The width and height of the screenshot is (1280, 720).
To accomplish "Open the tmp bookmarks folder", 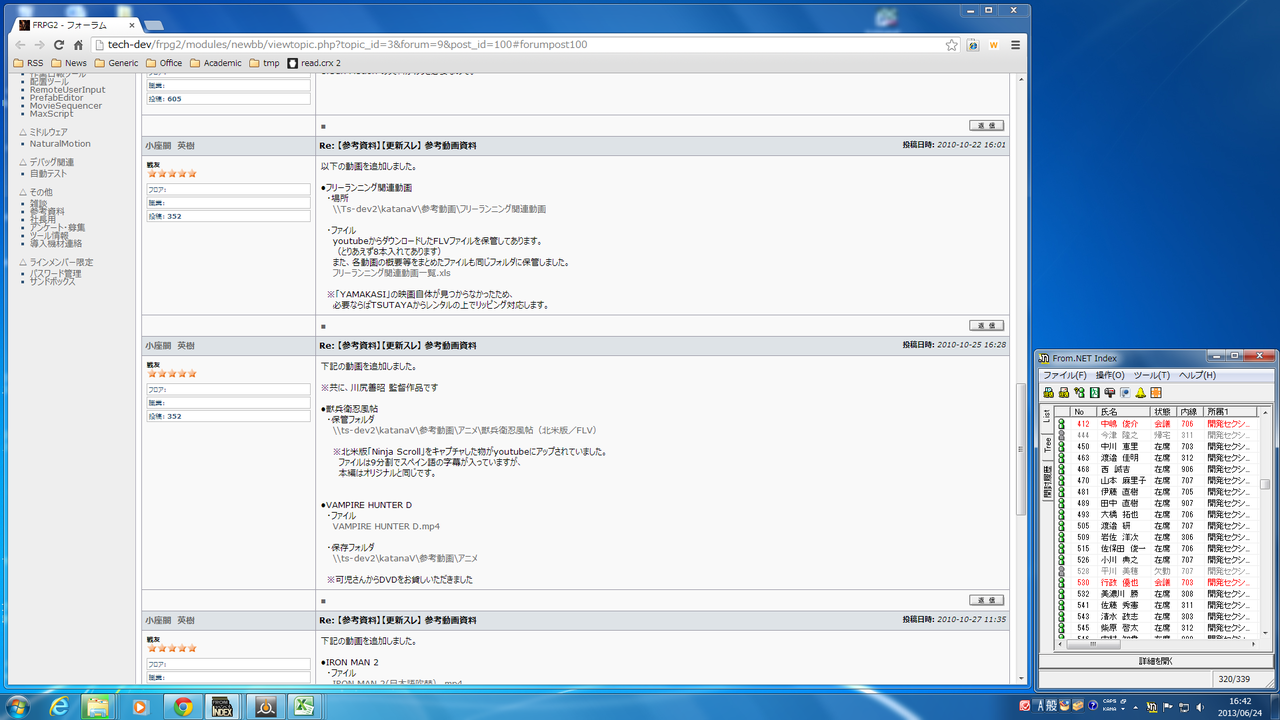I will (x=264, y=63).
